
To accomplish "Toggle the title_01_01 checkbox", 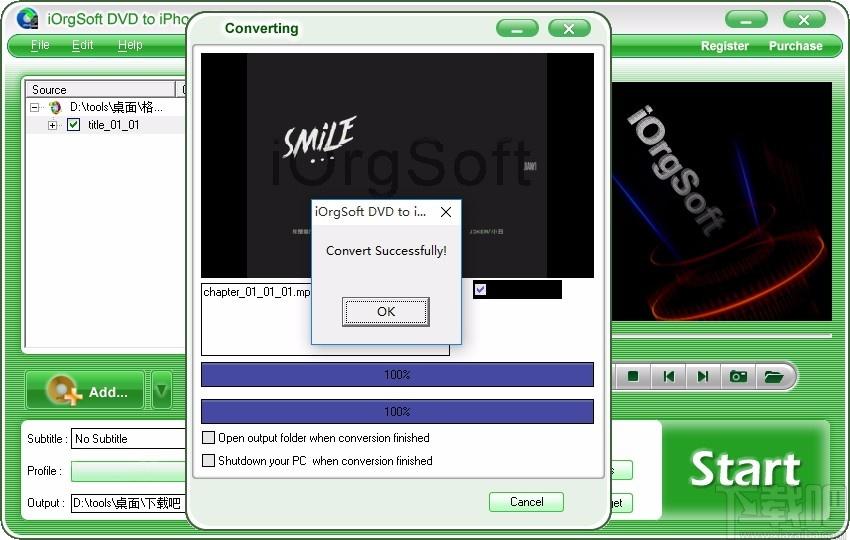I will (x=73, y=125).
